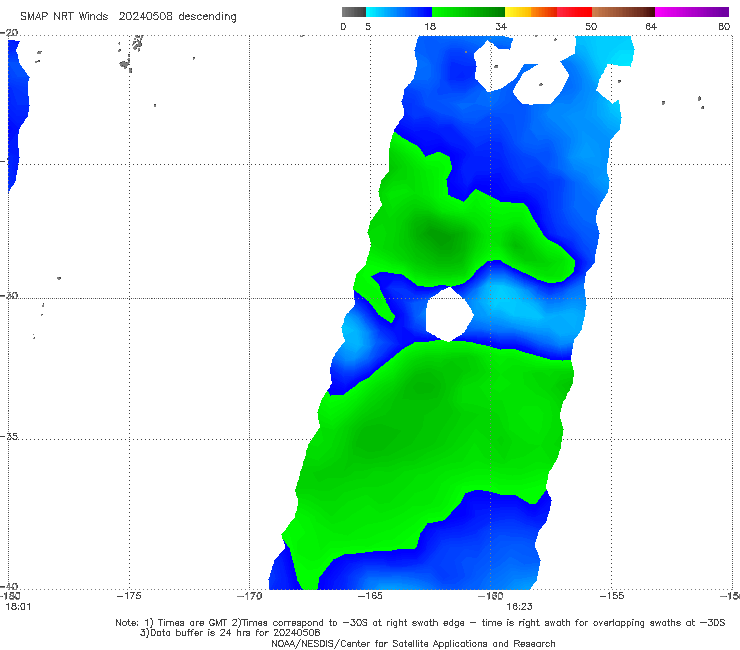Pick the magenta-purple colorbar segment
Viewport: 740px width, 650px height.
pyautogui.click(x=692, y=12)
